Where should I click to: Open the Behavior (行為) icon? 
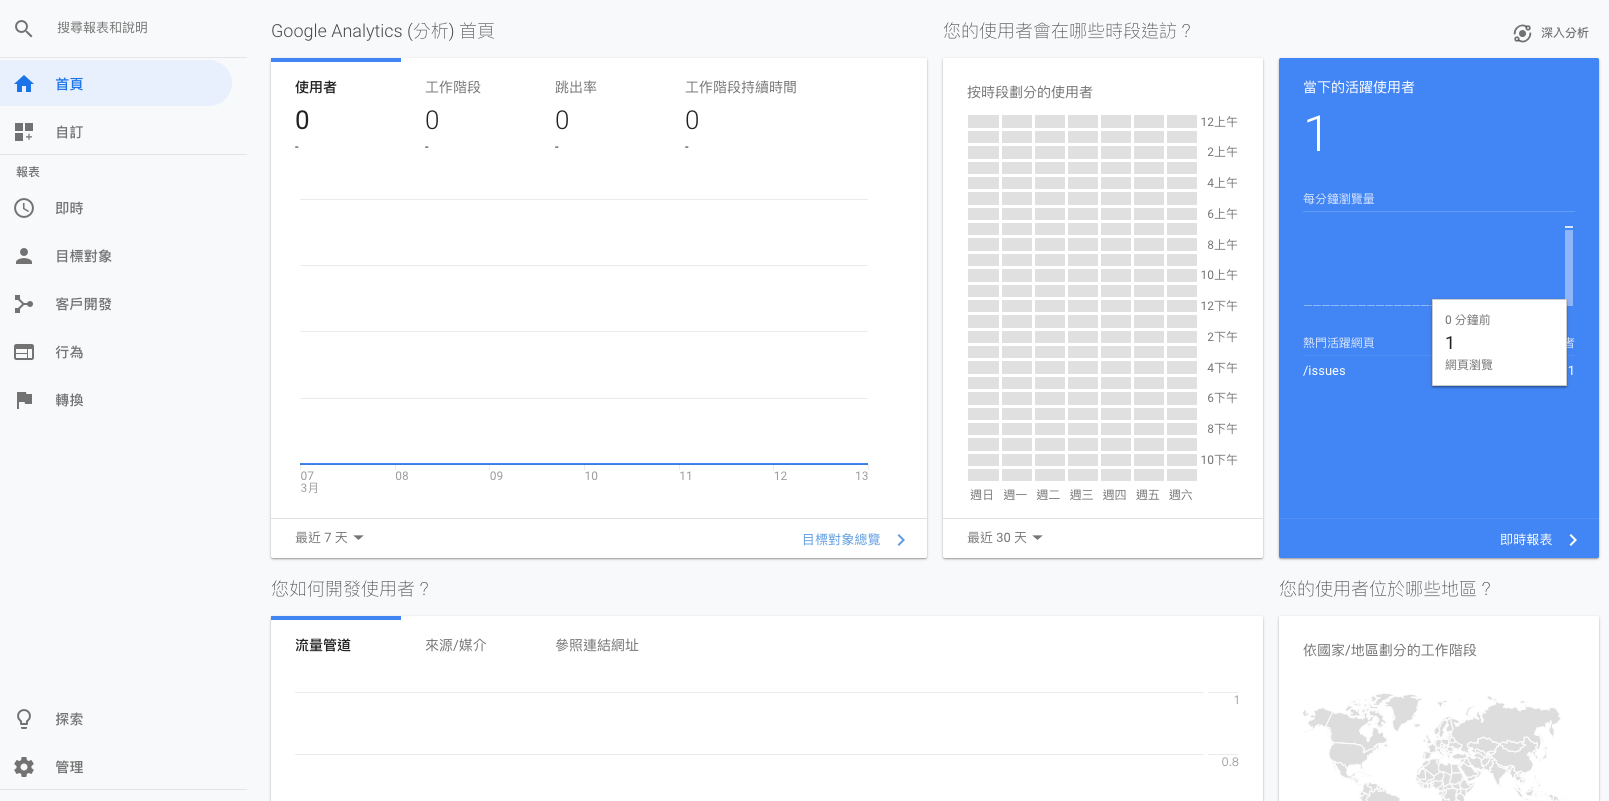point(24,352)
